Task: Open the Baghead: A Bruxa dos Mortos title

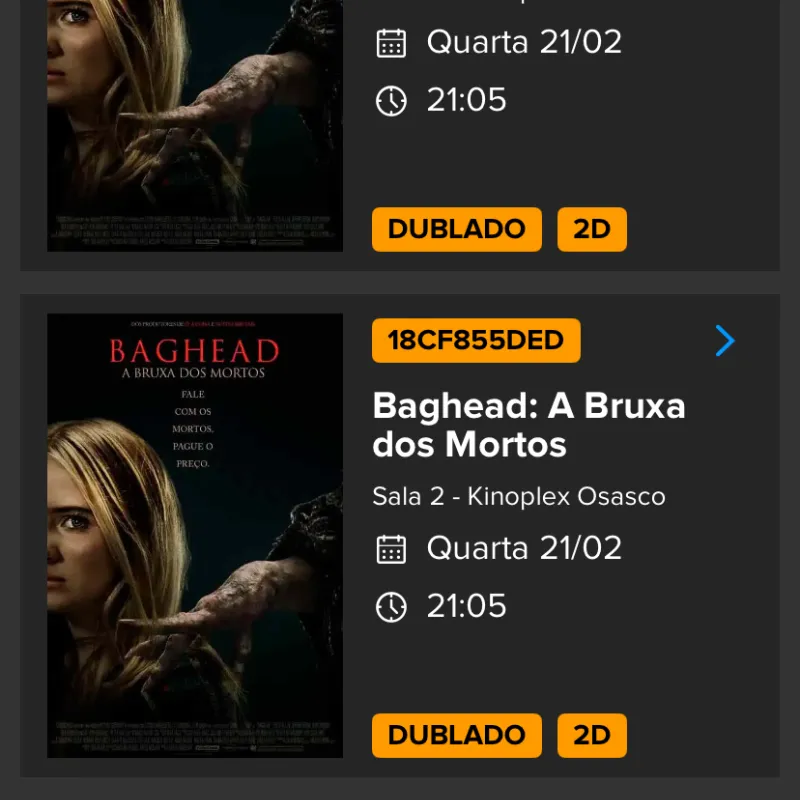Action: pos(529,425)
